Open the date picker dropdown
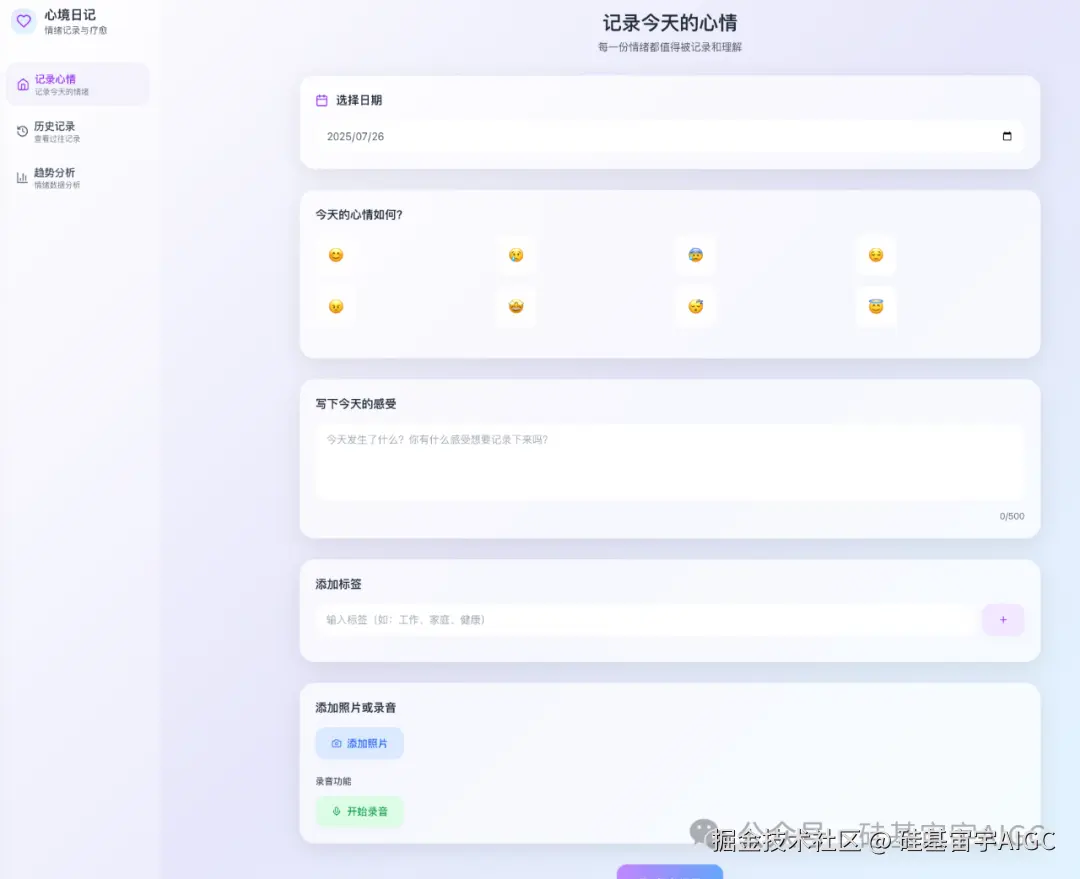The height and width of the screenshot is (879, 1080). (1007, 137)
